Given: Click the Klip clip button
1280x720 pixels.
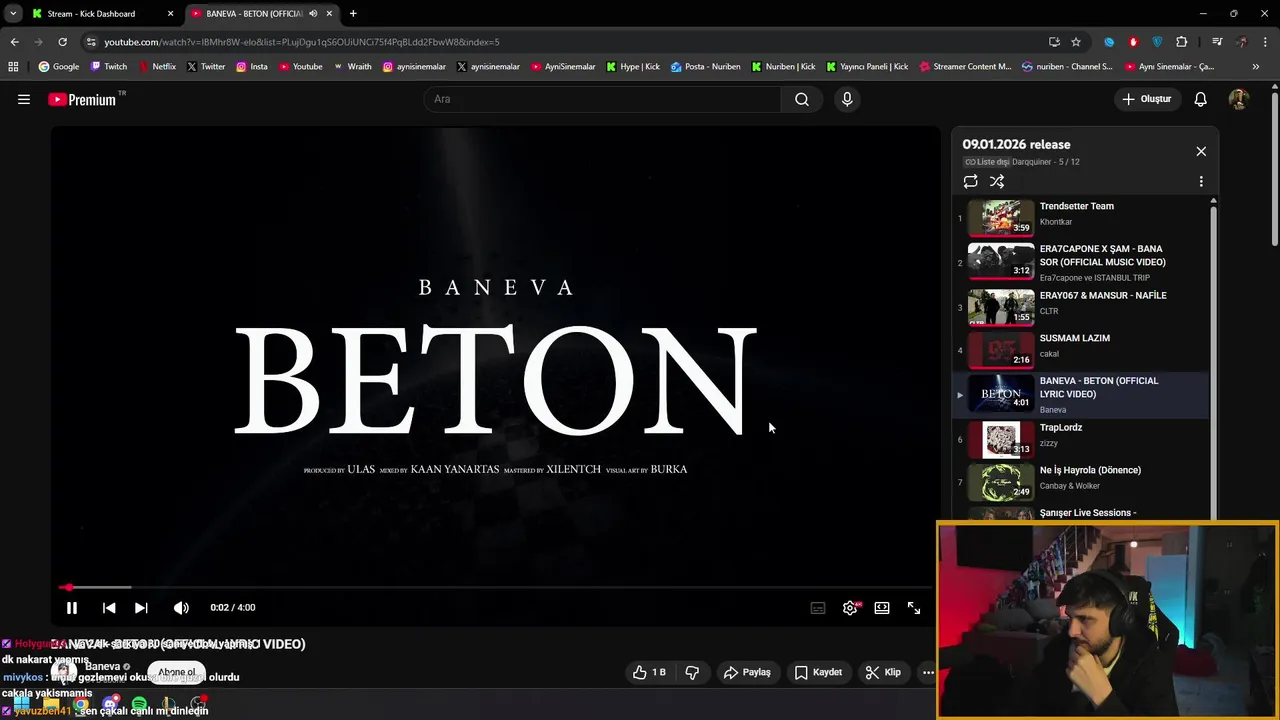Looking at the screenshot, I should tap(883, 672).
